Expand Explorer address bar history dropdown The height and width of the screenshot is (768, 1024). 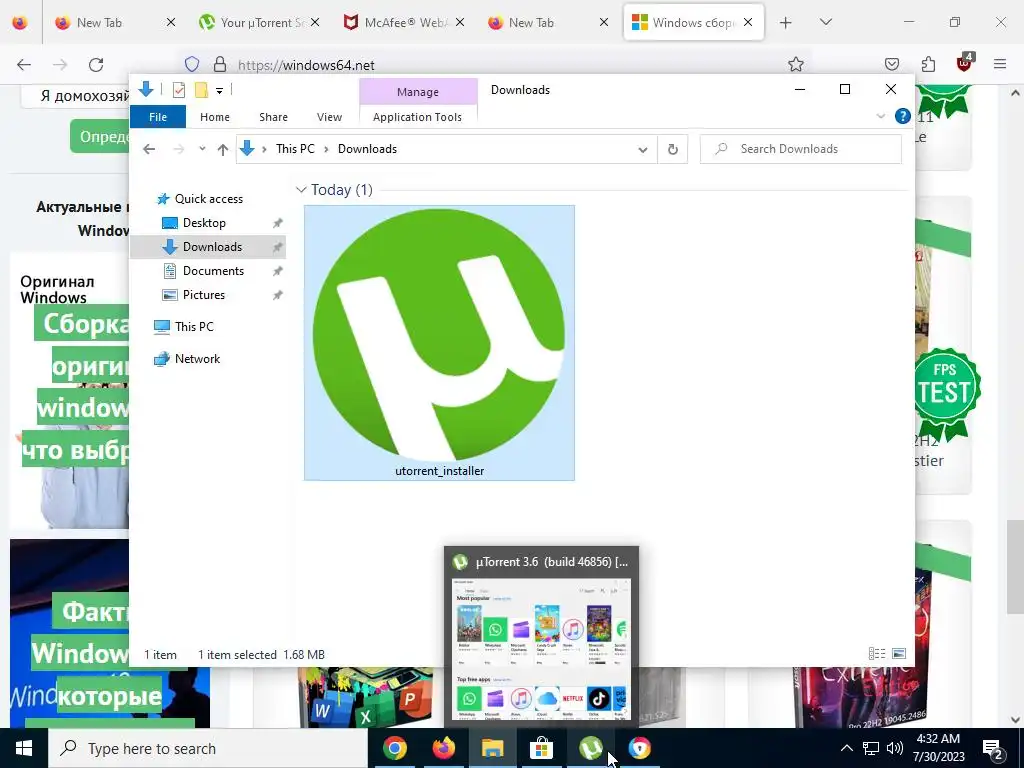click(x=643, y=150)
